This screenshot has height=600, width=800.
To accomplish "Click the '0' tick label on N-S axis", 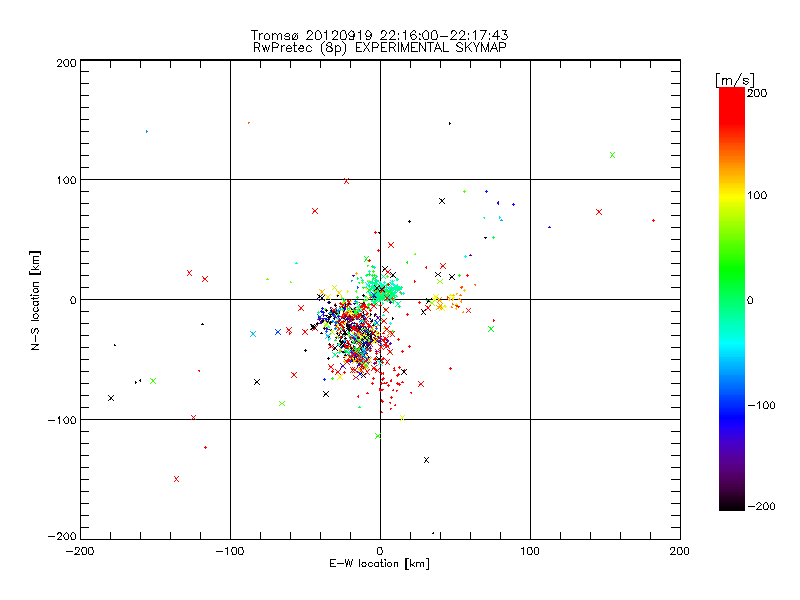I will pyautogui.click(x=73, y=300).
